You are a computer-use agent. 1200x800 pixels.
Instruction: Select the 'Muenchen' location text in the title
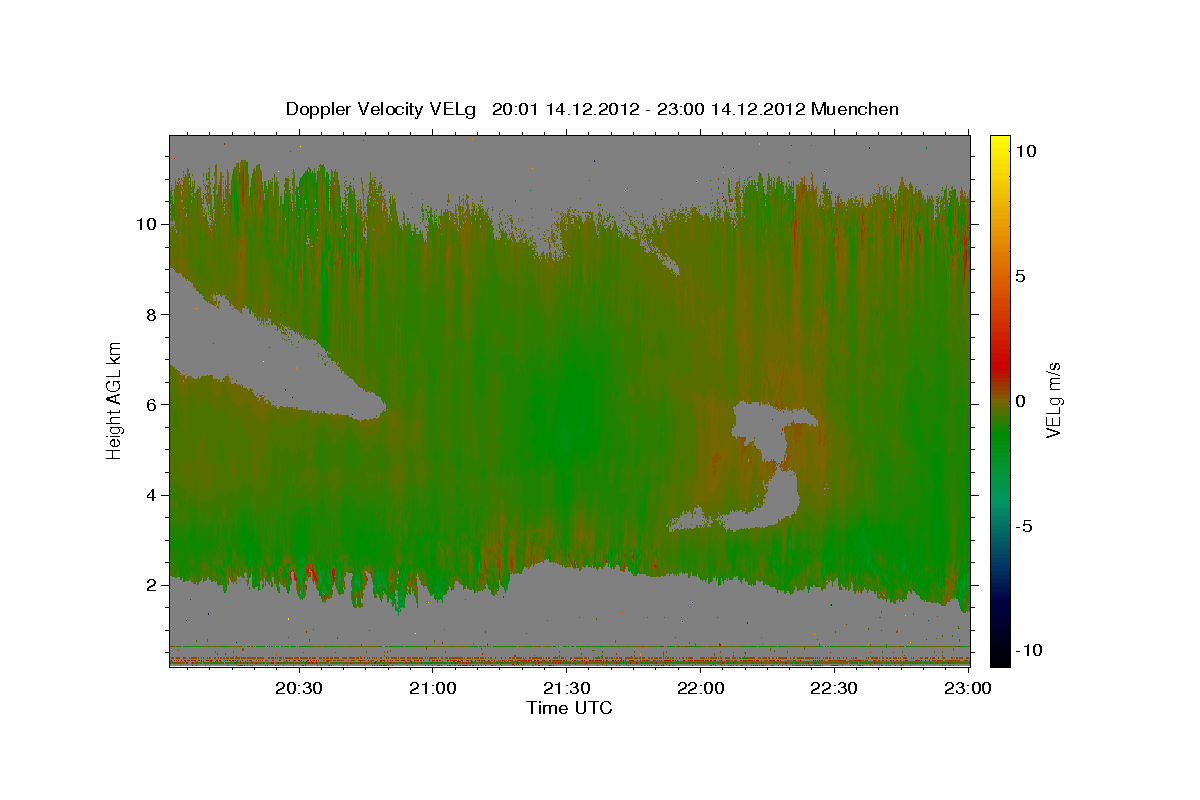pos(857,109)
